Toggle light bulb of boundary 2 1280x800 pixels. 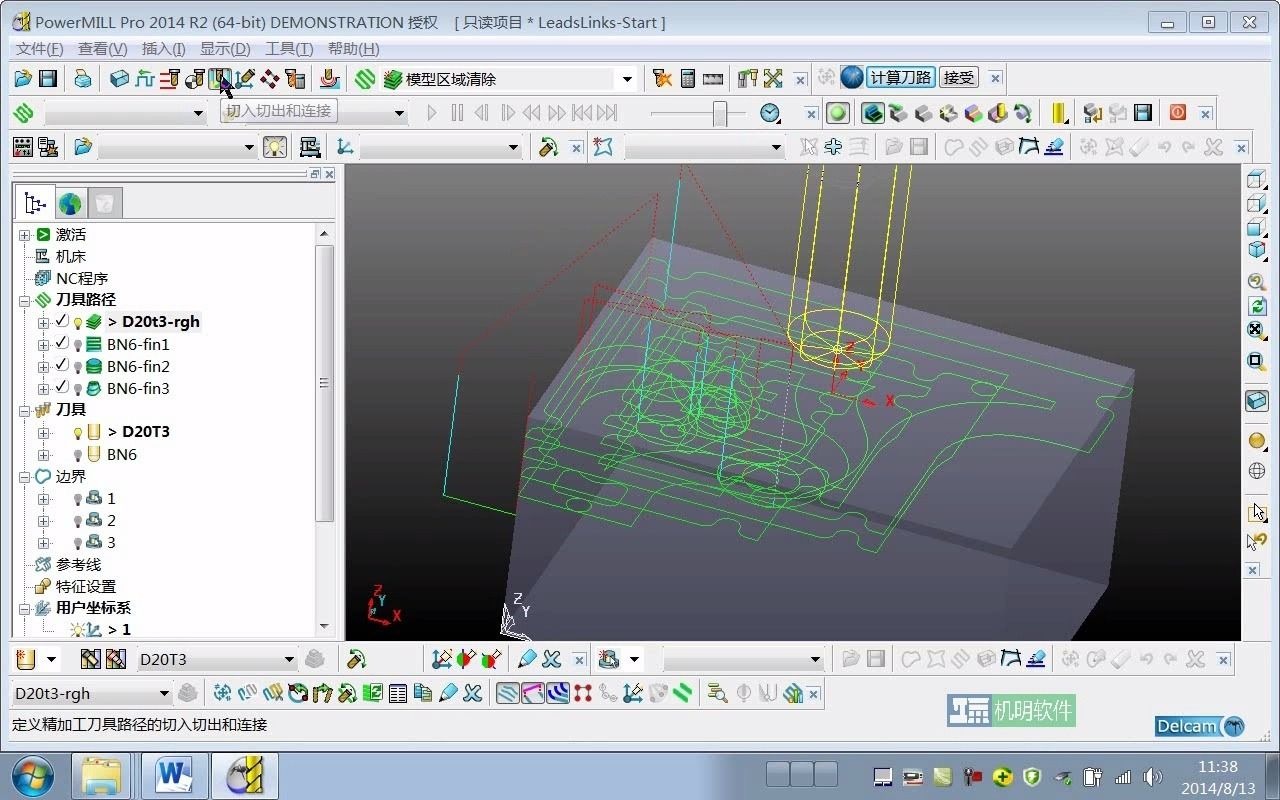click(78, 521)
